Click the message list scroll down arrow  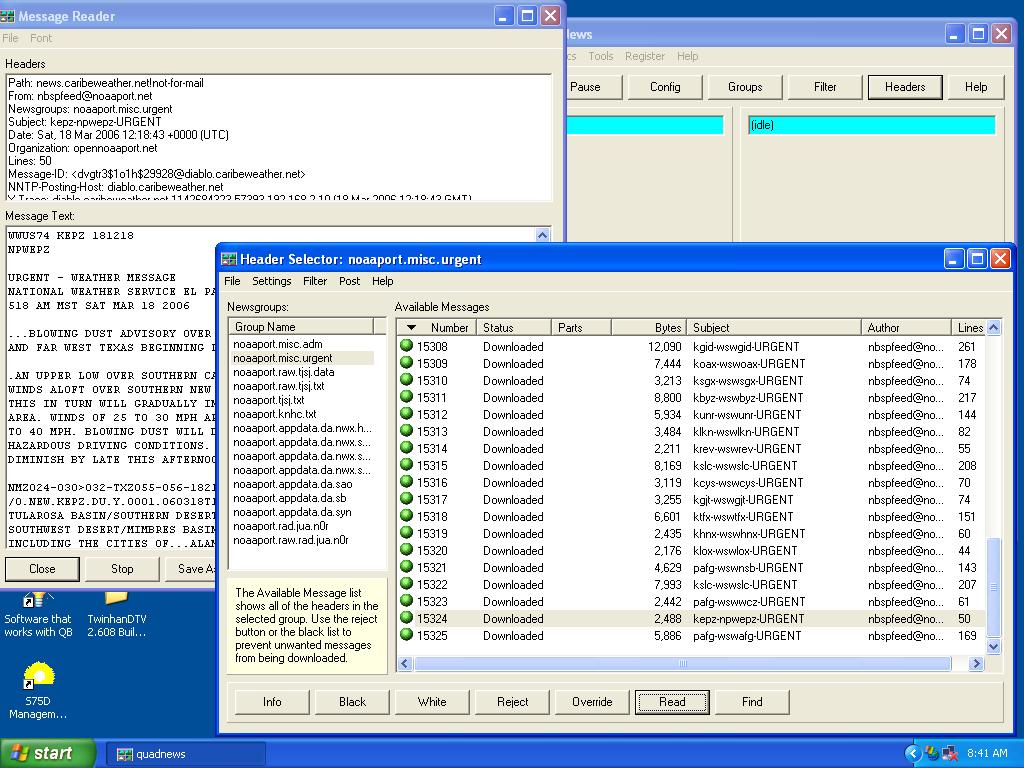click(x=993, y=647)
